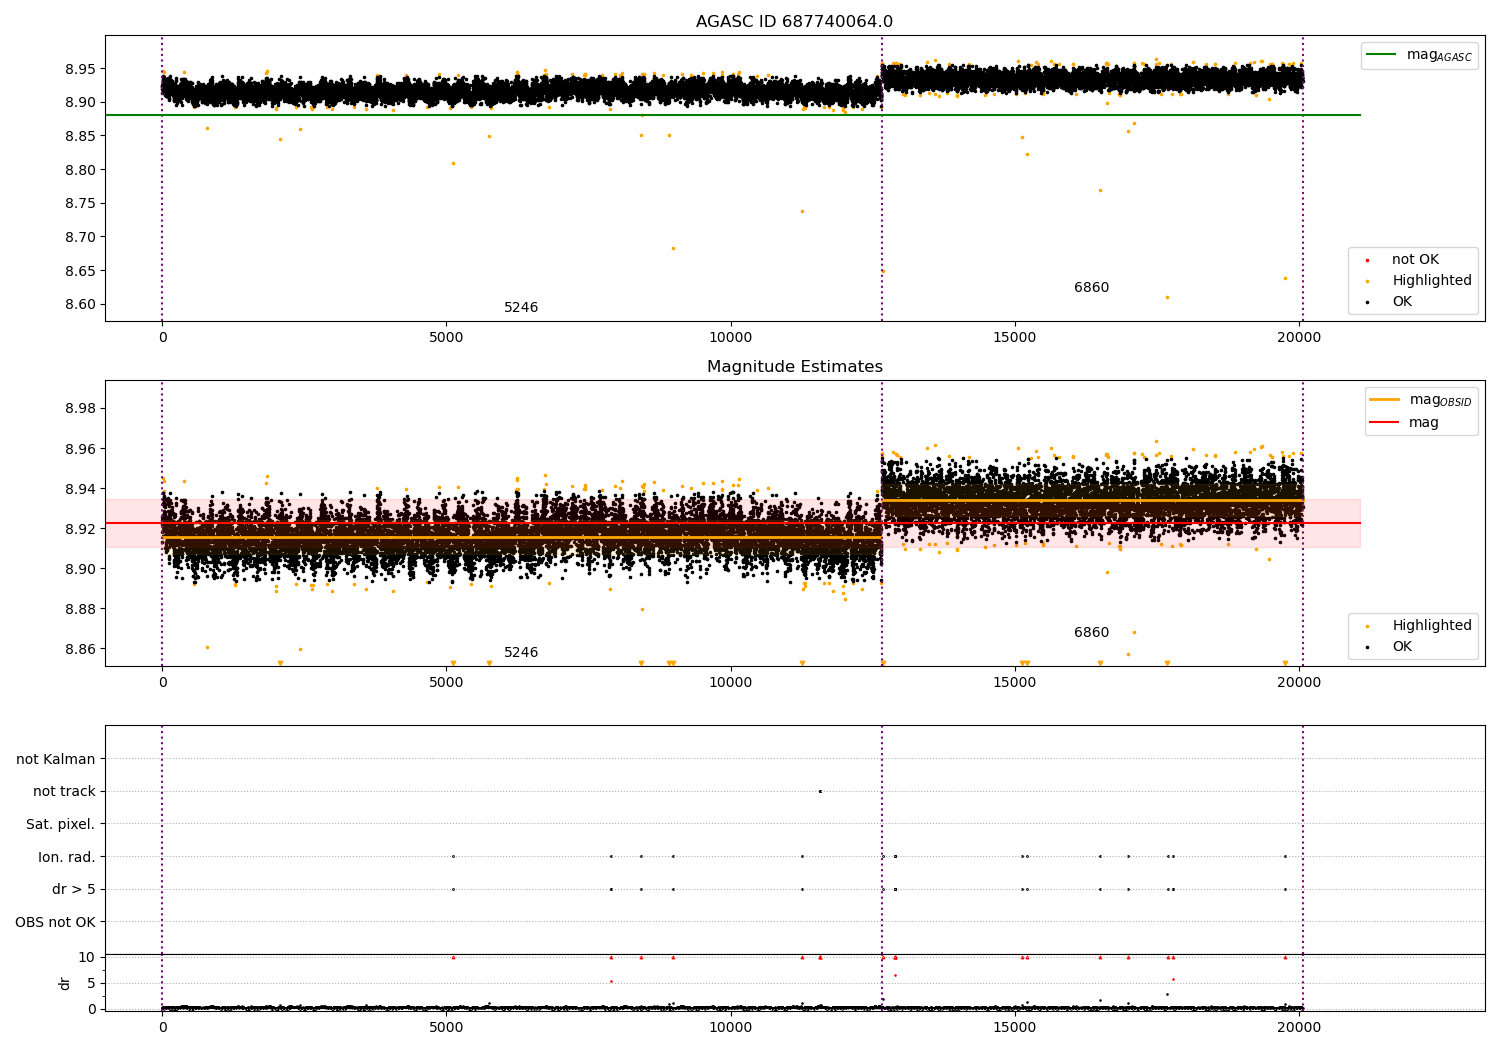Click the orange line sample beside mag OBSID
The height and width of the screenshot is (1050, 1500).
tap(1384, 400)
